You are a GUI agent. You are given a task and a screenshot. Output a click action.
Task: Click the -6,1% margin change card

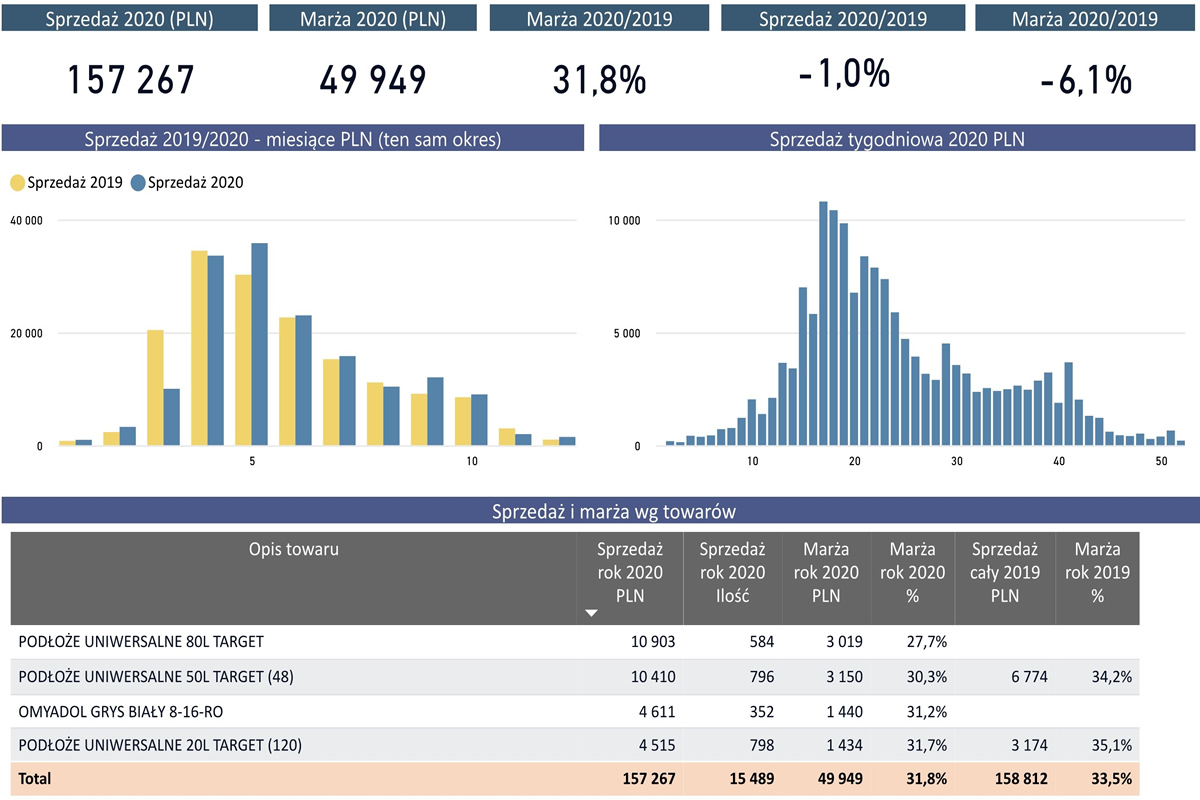coord(1085,80)
